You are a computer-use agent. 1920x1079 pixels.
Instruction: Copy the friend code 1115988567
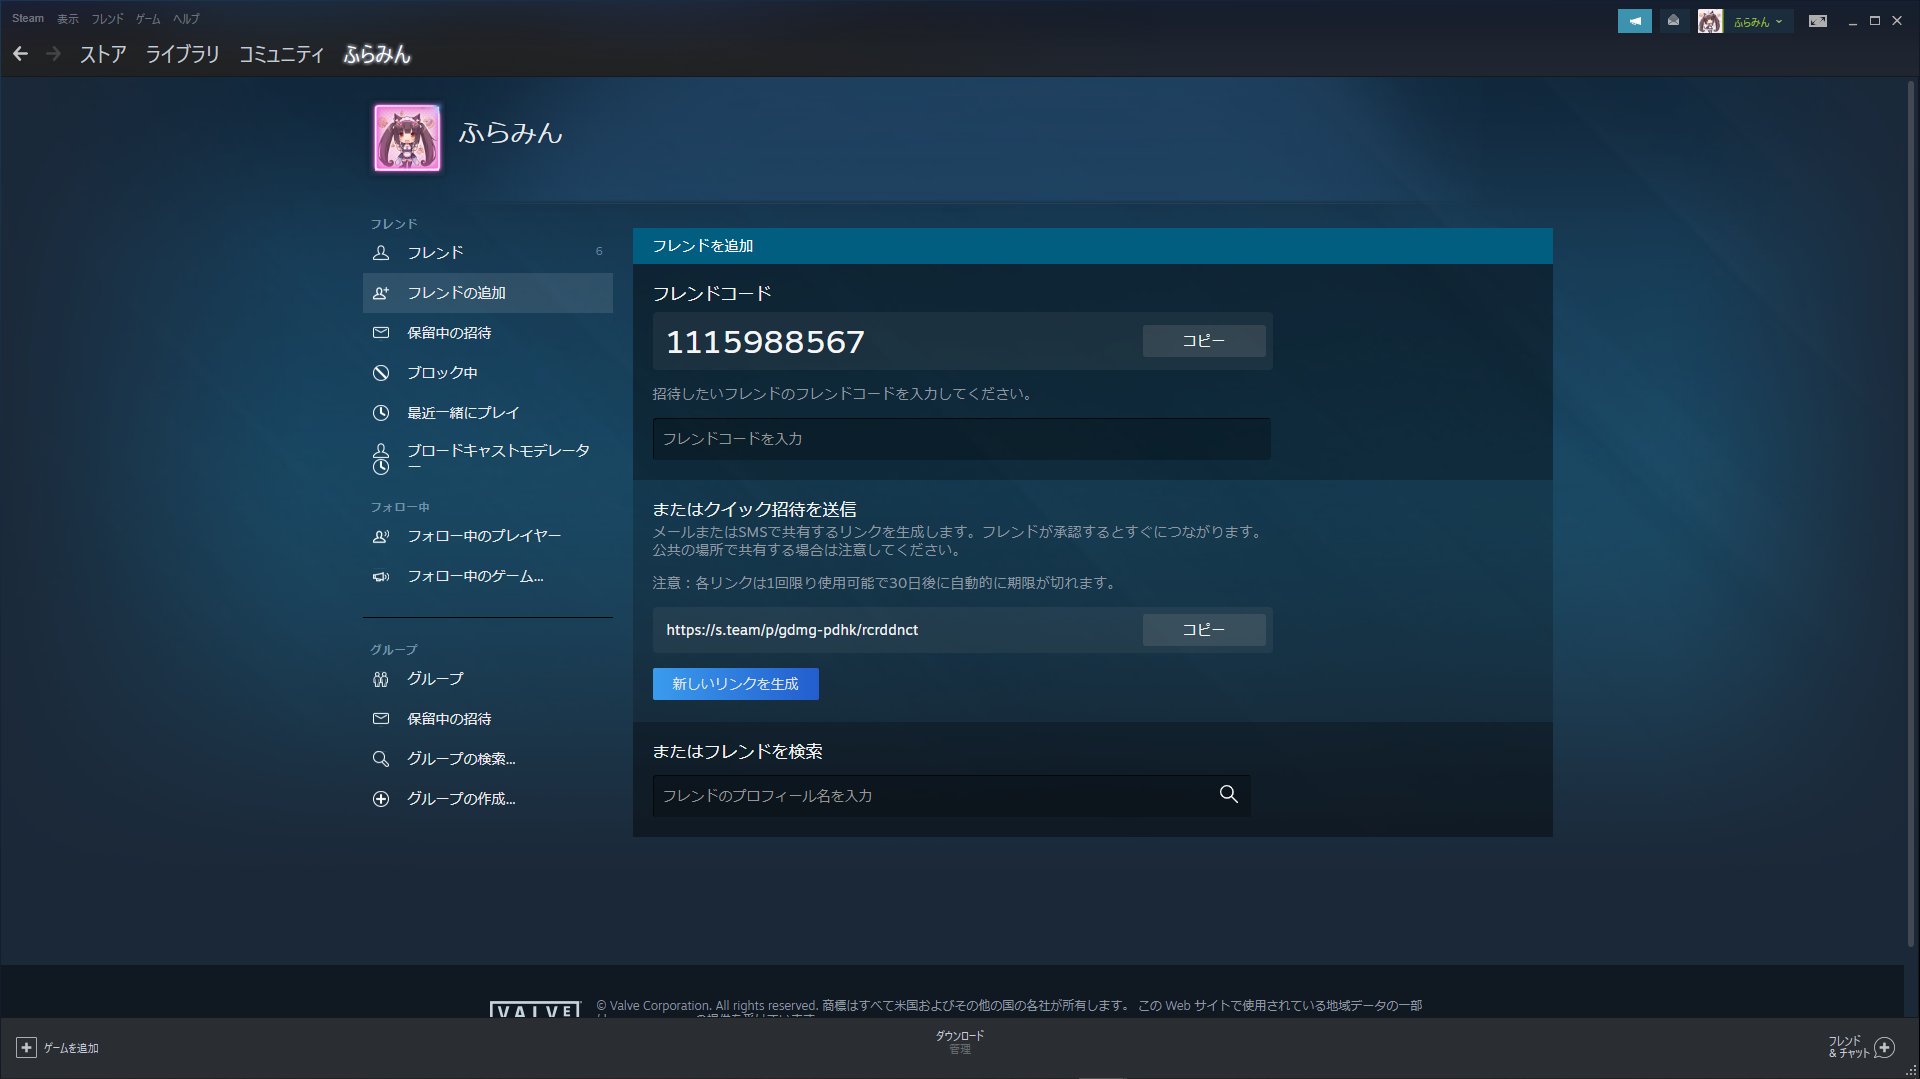click(x=1204, y=341)
